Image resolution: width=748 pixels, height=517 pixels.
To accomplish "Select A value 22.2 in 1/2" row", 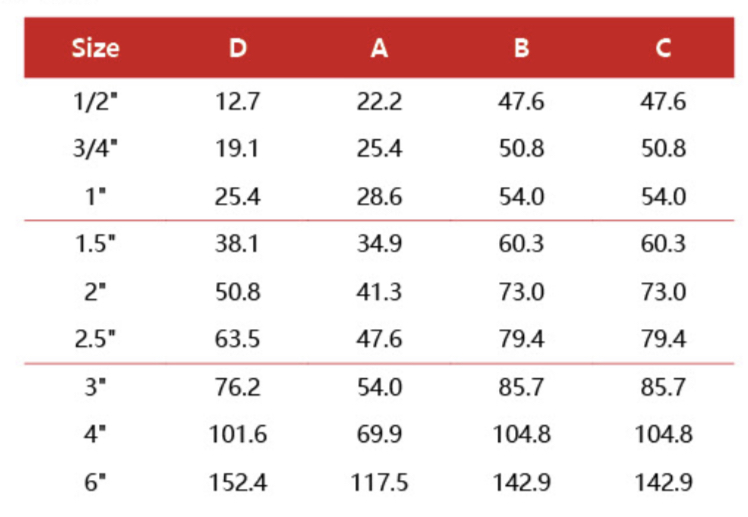I will pos(379,102).
